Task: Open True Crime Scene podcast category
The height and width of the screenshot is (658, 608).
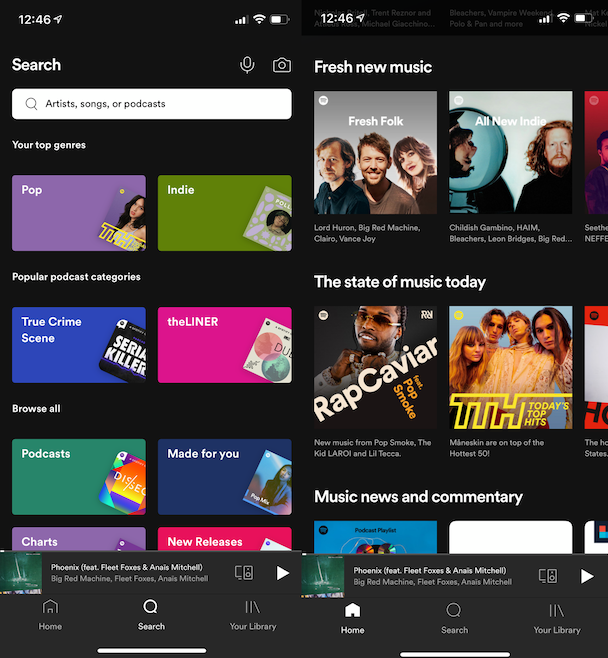Action: pos(79,345)
